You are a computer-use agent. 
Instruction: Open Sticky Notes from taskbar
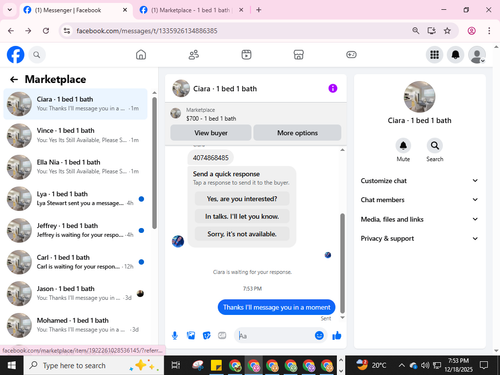[x=216, y=366]
